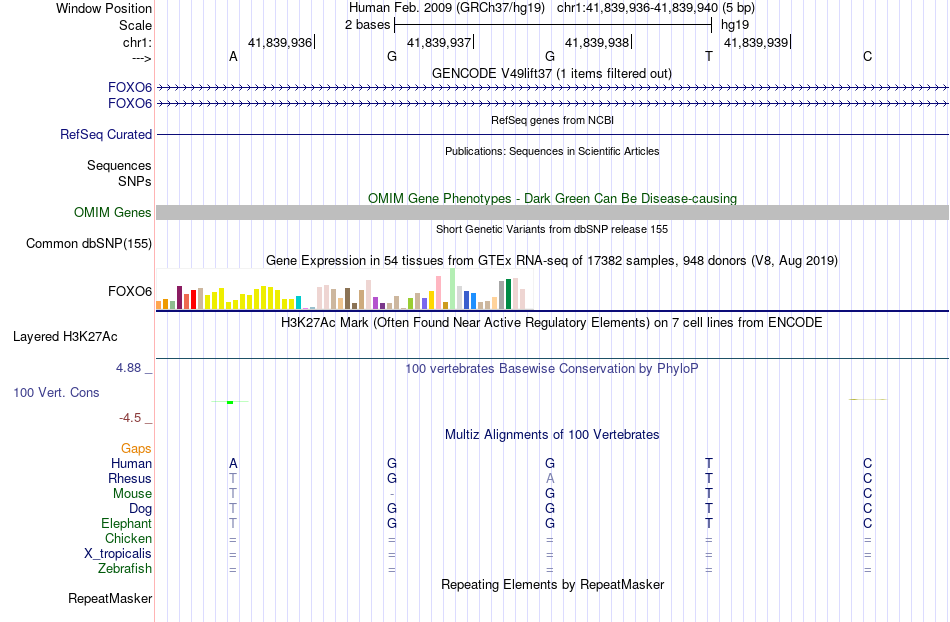Screen dimensions: 950x622
Task: Open the RefSeq Curated track label
Action: click(x=105, y=134)
